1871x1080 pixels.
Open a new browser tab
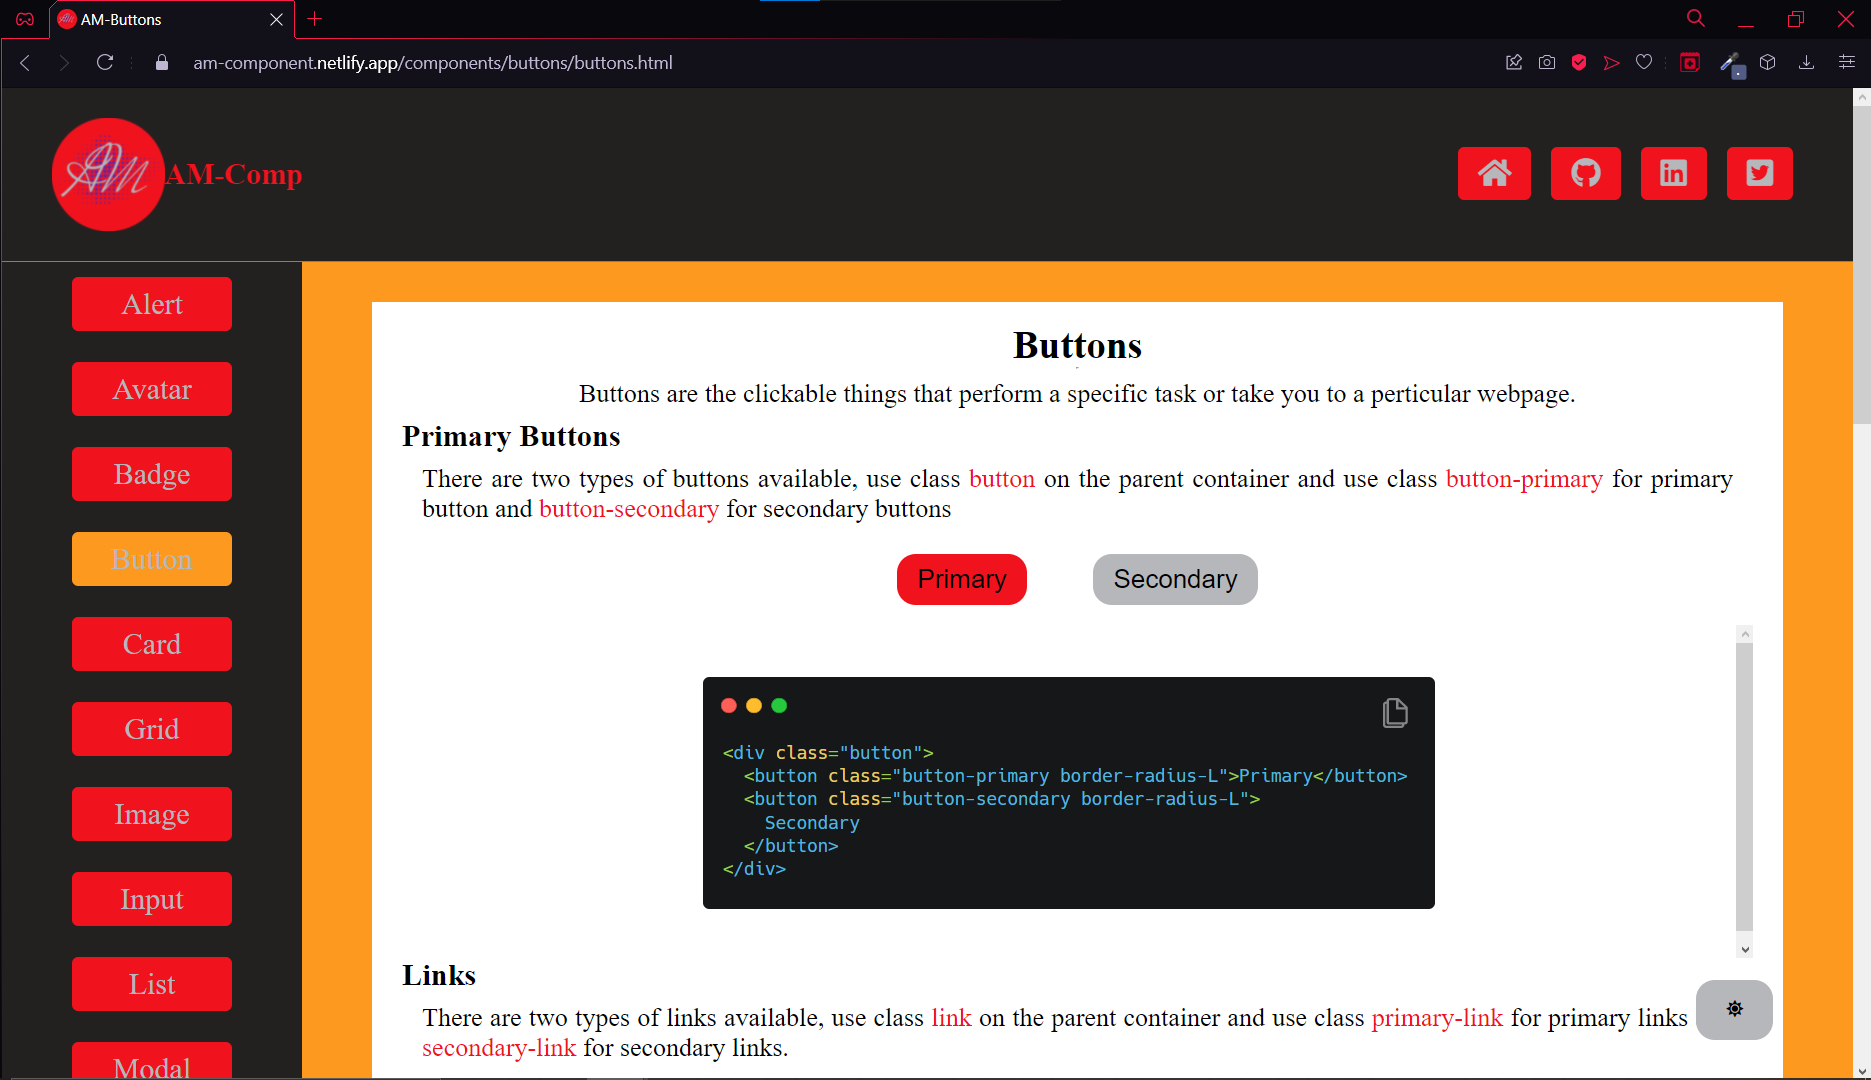(314, 19)
